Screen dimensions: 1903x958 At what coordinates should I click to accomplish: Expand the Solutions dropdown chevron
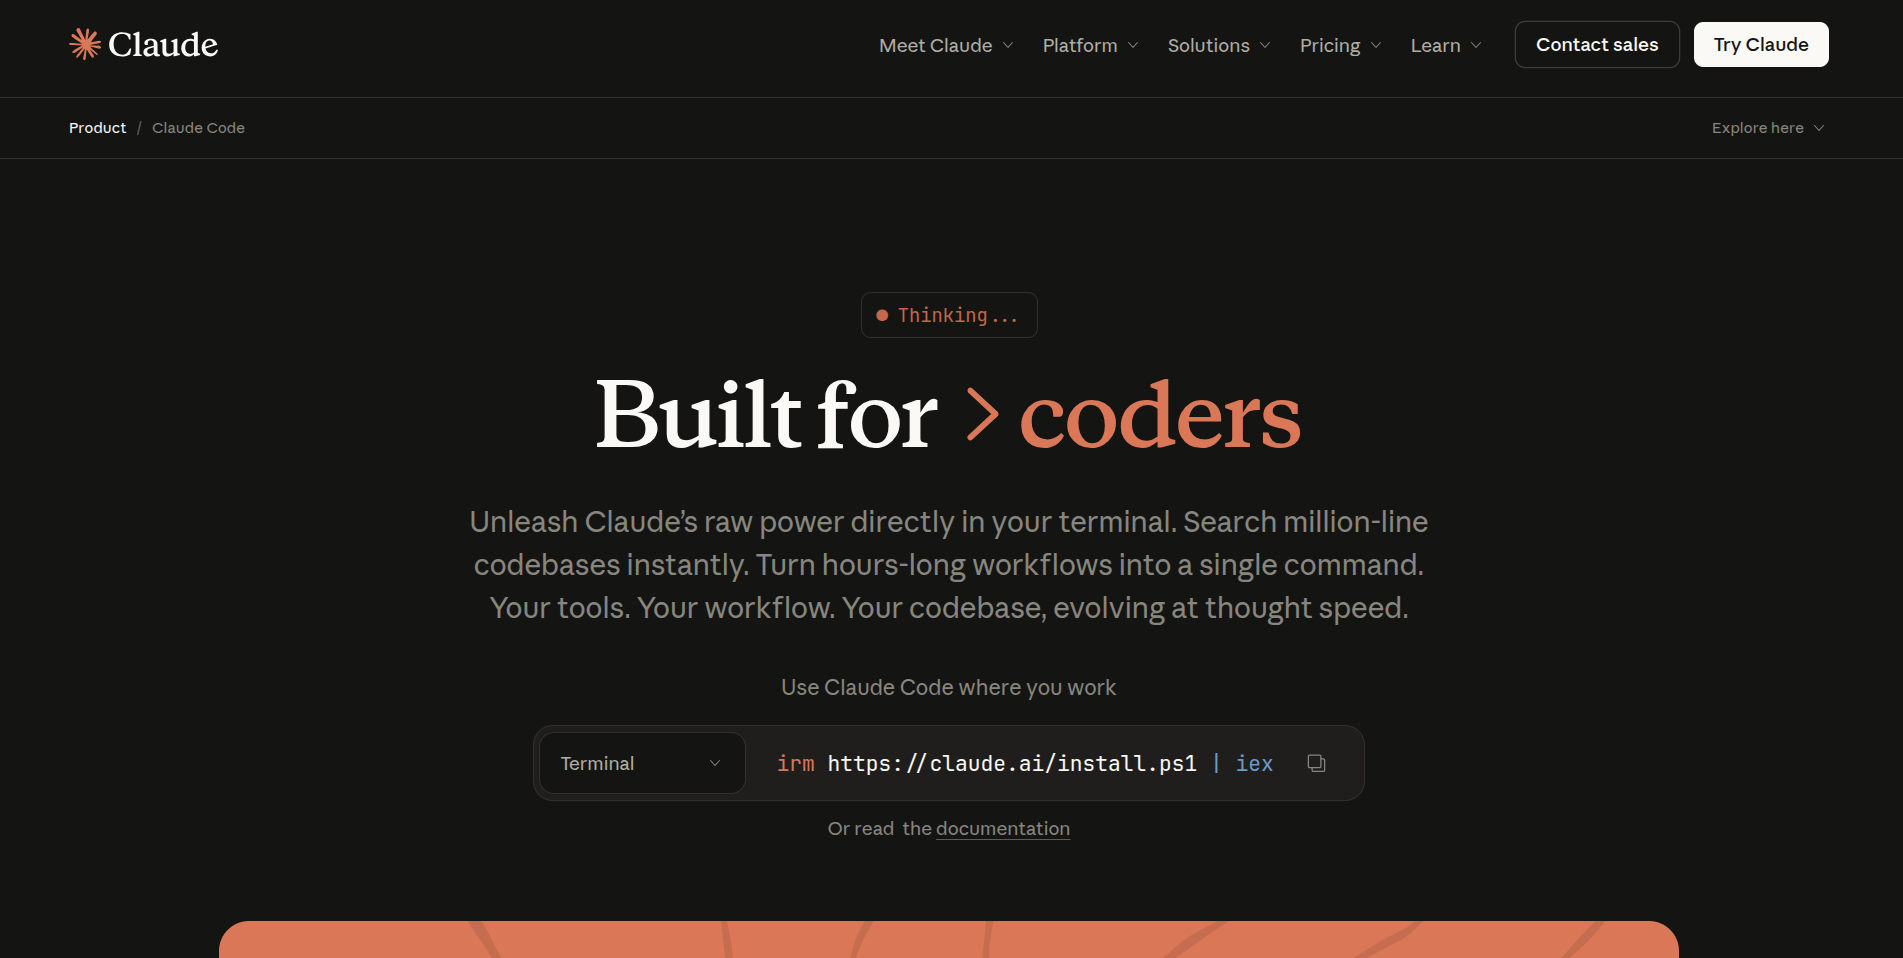[x=1265, y=45]
